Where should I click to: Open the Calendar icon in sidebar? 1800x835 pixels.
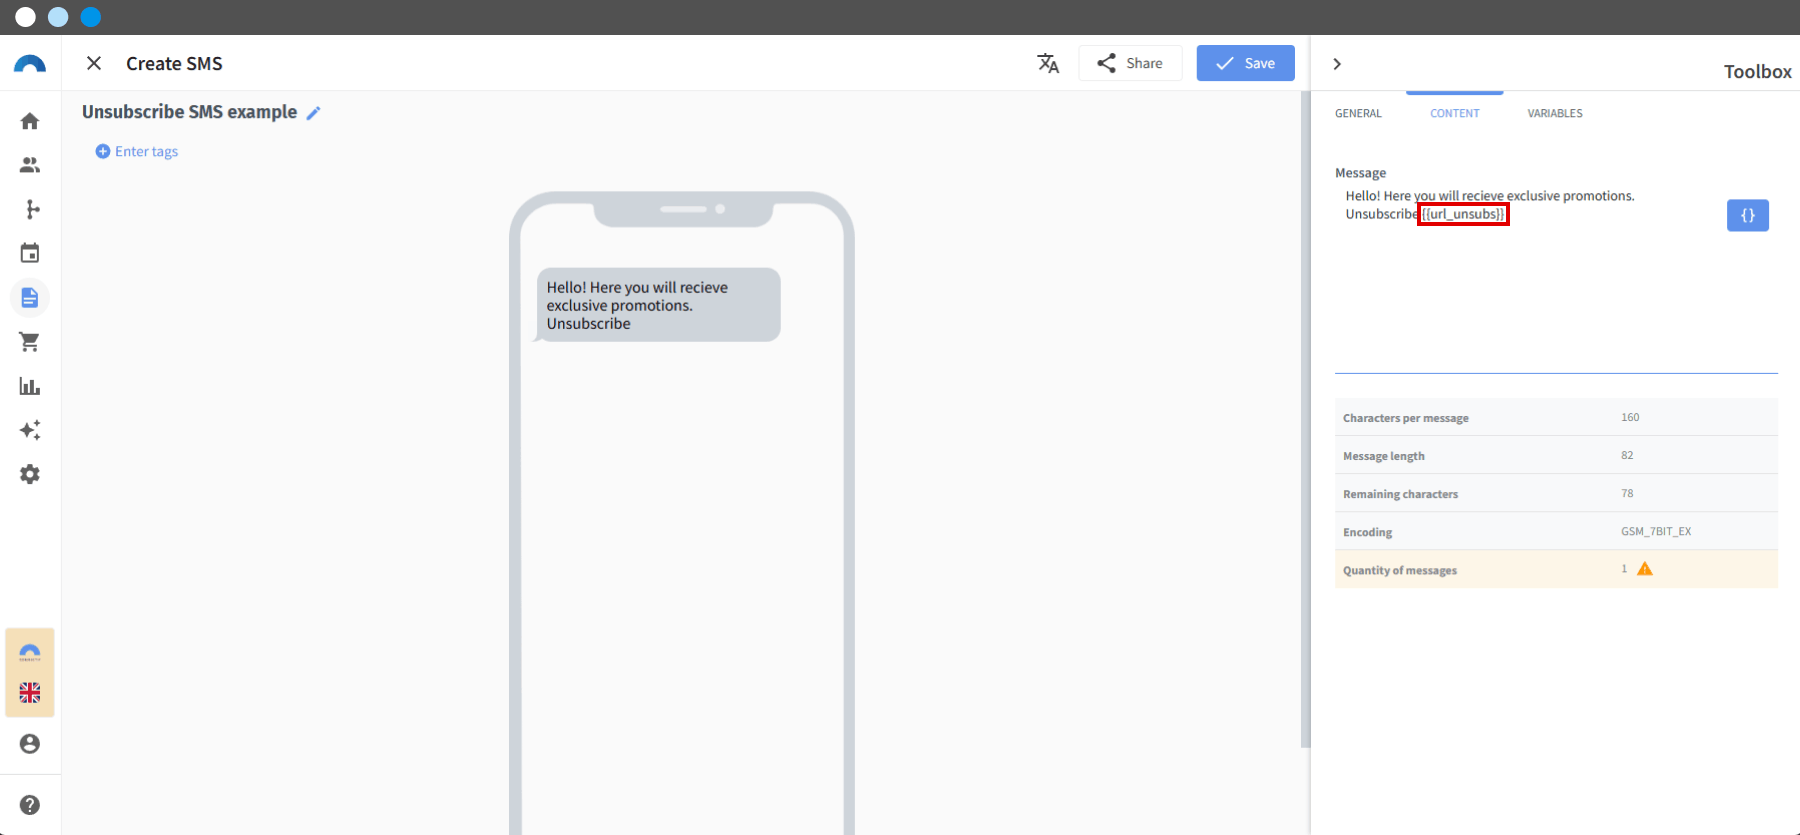[x=30, y=253]
